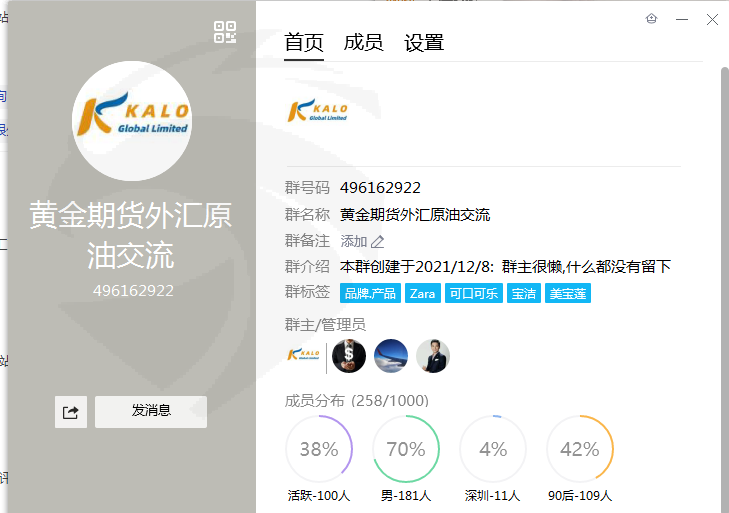The height and width of the screenshot is (513, 729).
Task: Select the Zara tag
Action: tap(423, 293)
